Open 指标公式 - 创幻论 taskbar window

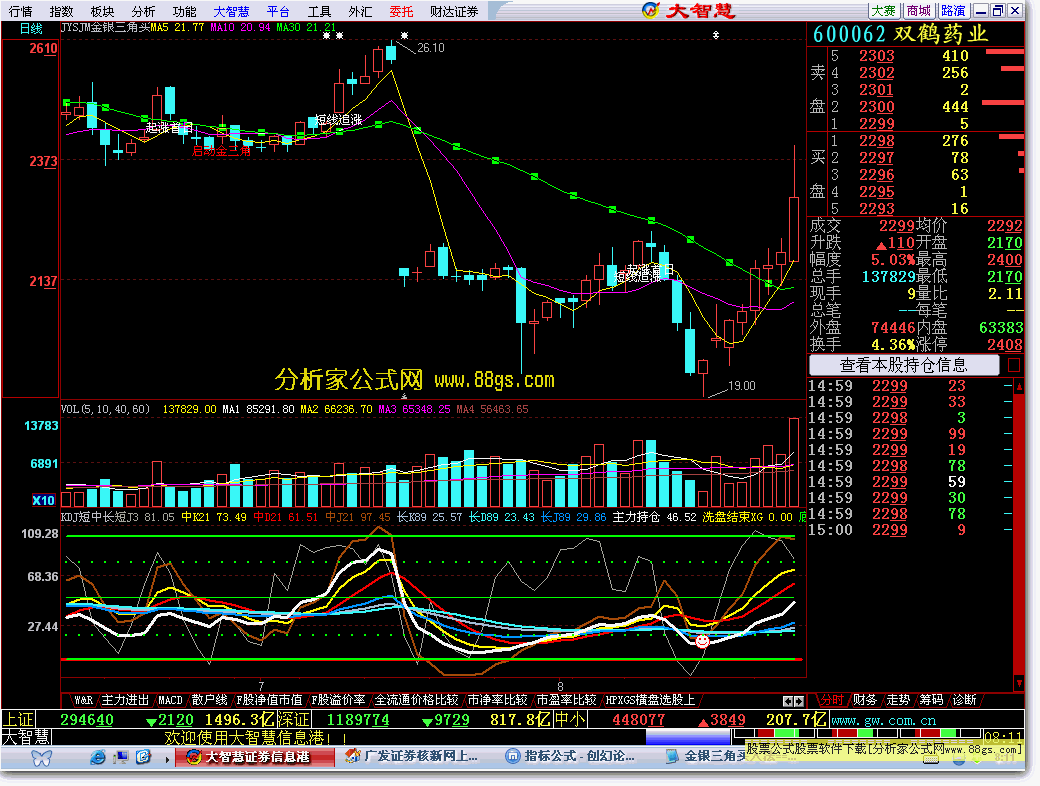tap(570, 757)
